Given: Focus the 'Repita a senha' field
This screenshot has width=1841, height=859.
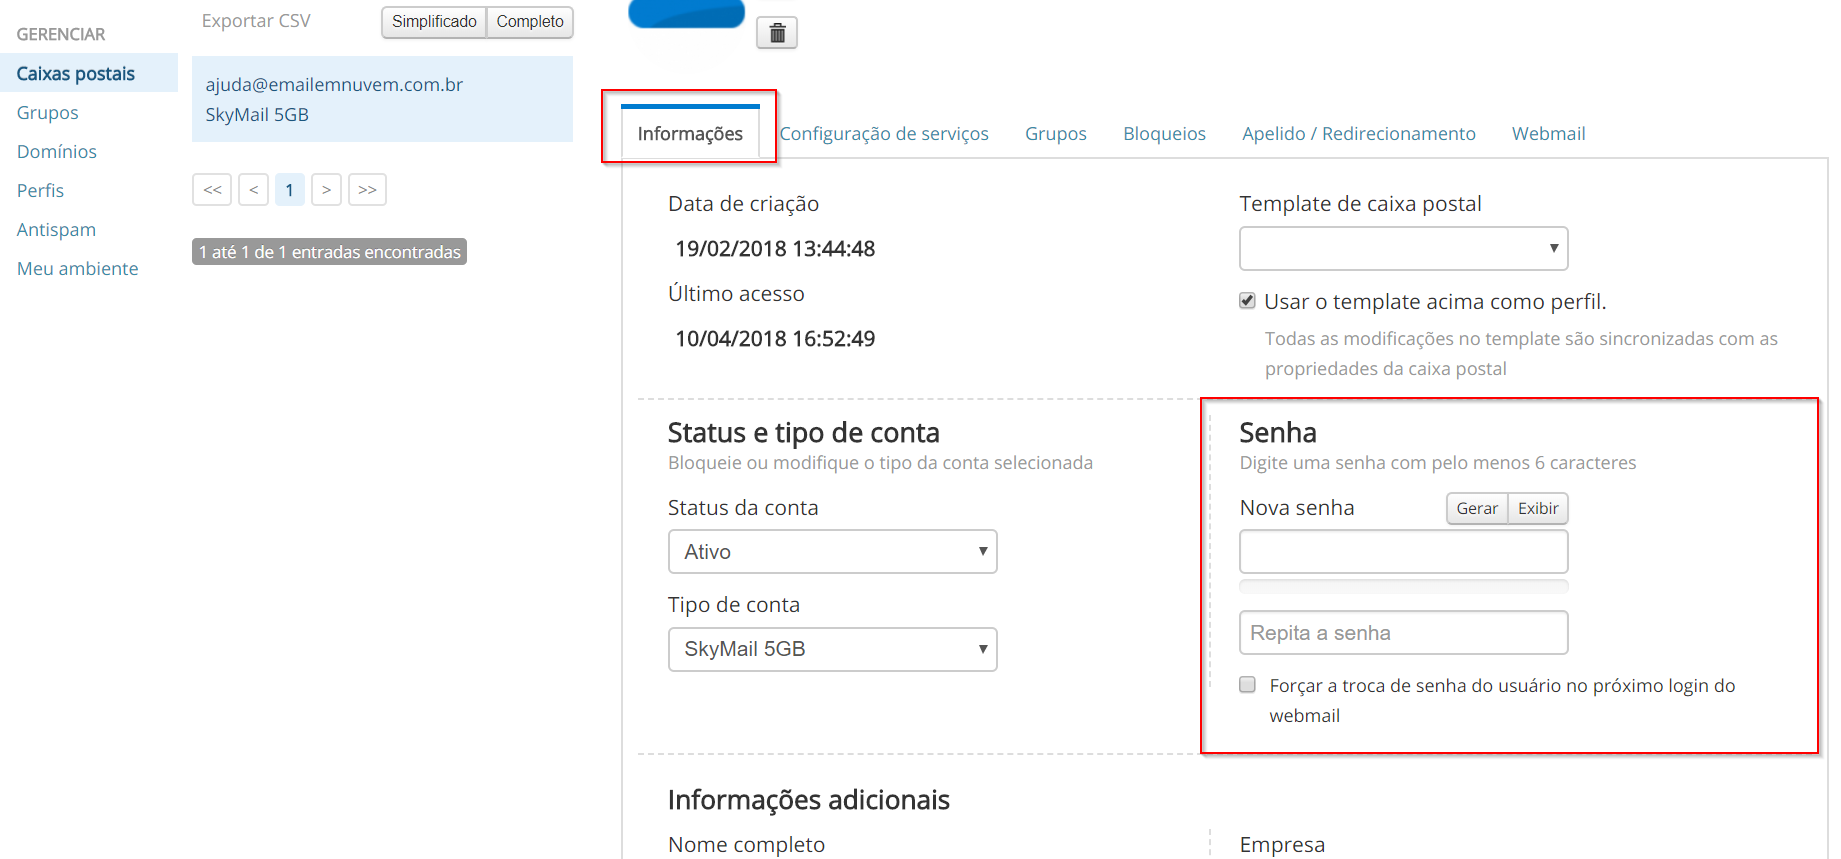Looking at the screenshot, I should tap(1403, 633).
